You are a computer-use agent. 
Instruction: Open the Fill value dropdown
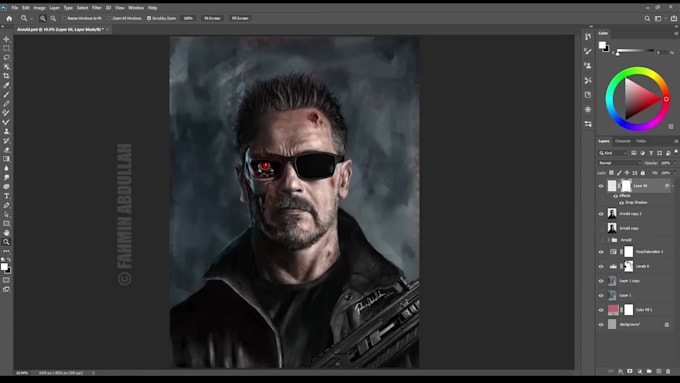[674, 173]
